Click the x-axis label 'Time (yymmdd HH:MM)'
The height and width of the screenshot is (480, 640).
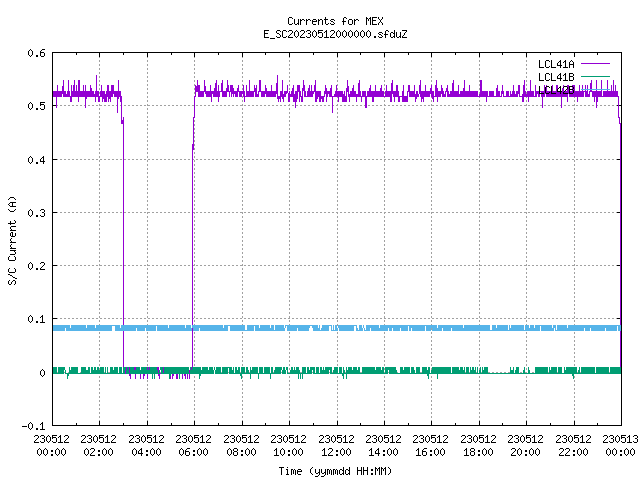click(x=335, y=471)
